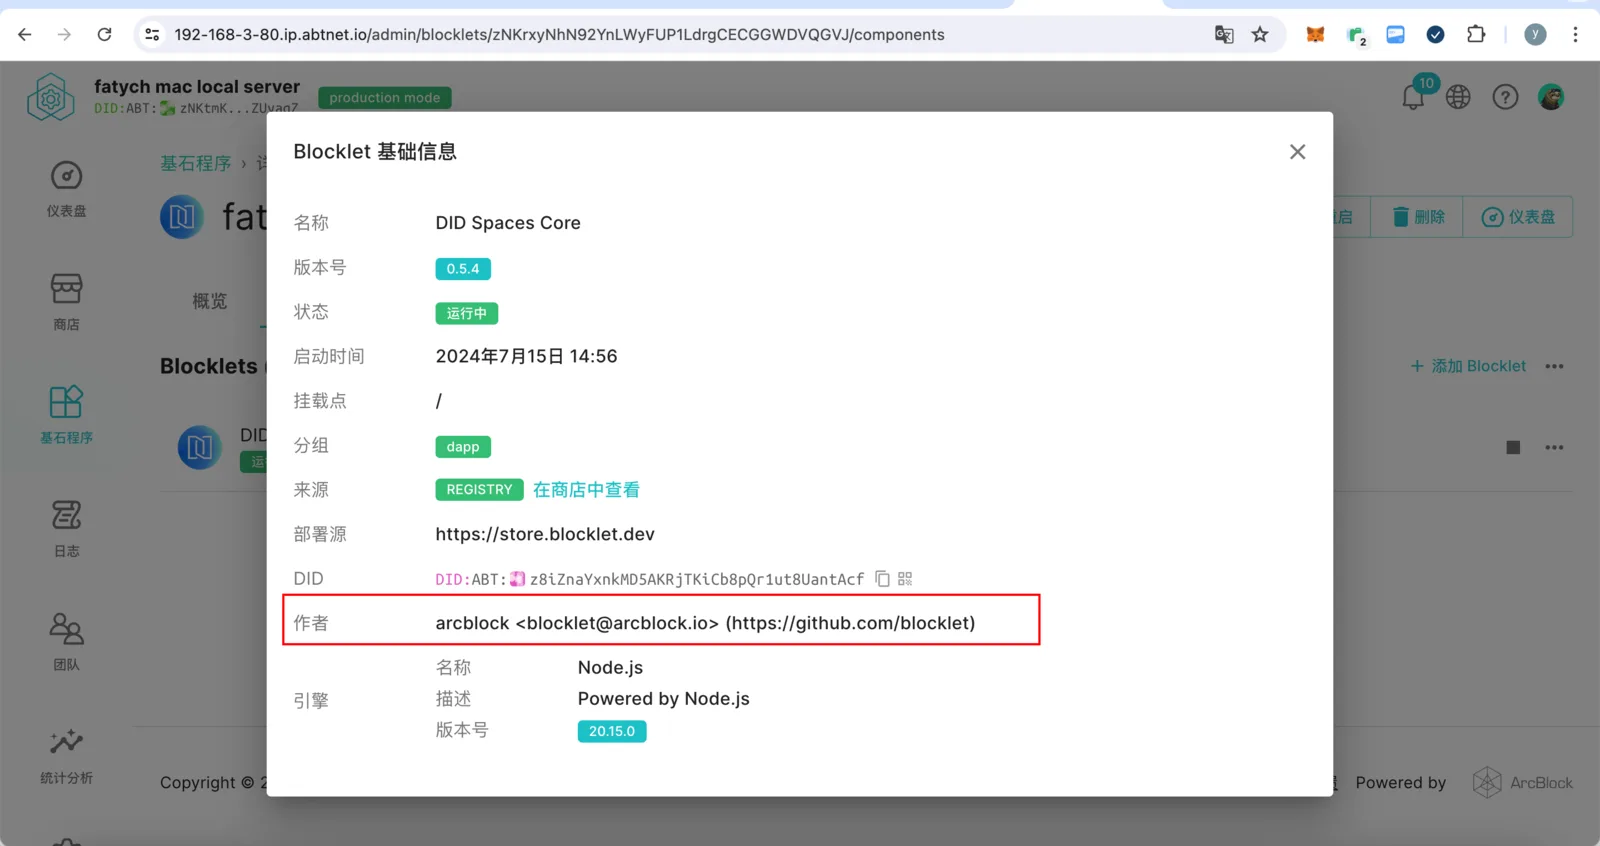Translate this page icon
The image size is (1600, 846).
click(1224, 35)
